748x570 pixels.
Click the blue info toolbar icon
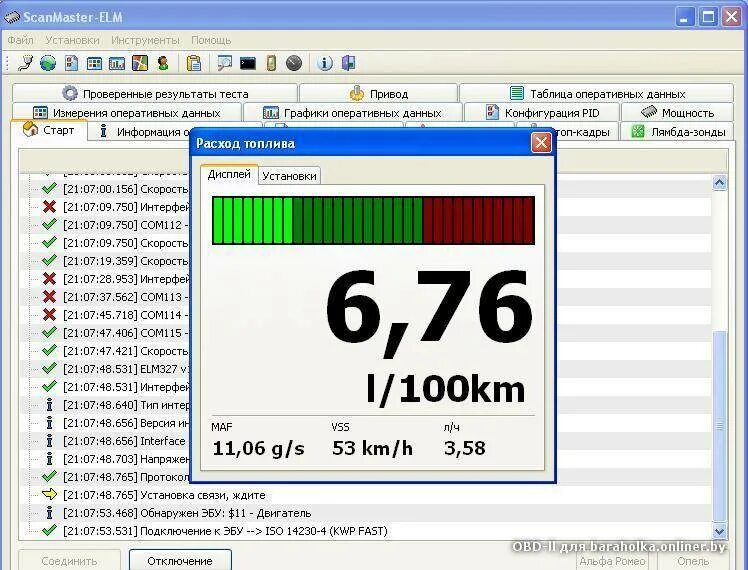click(x=324, y=63)
